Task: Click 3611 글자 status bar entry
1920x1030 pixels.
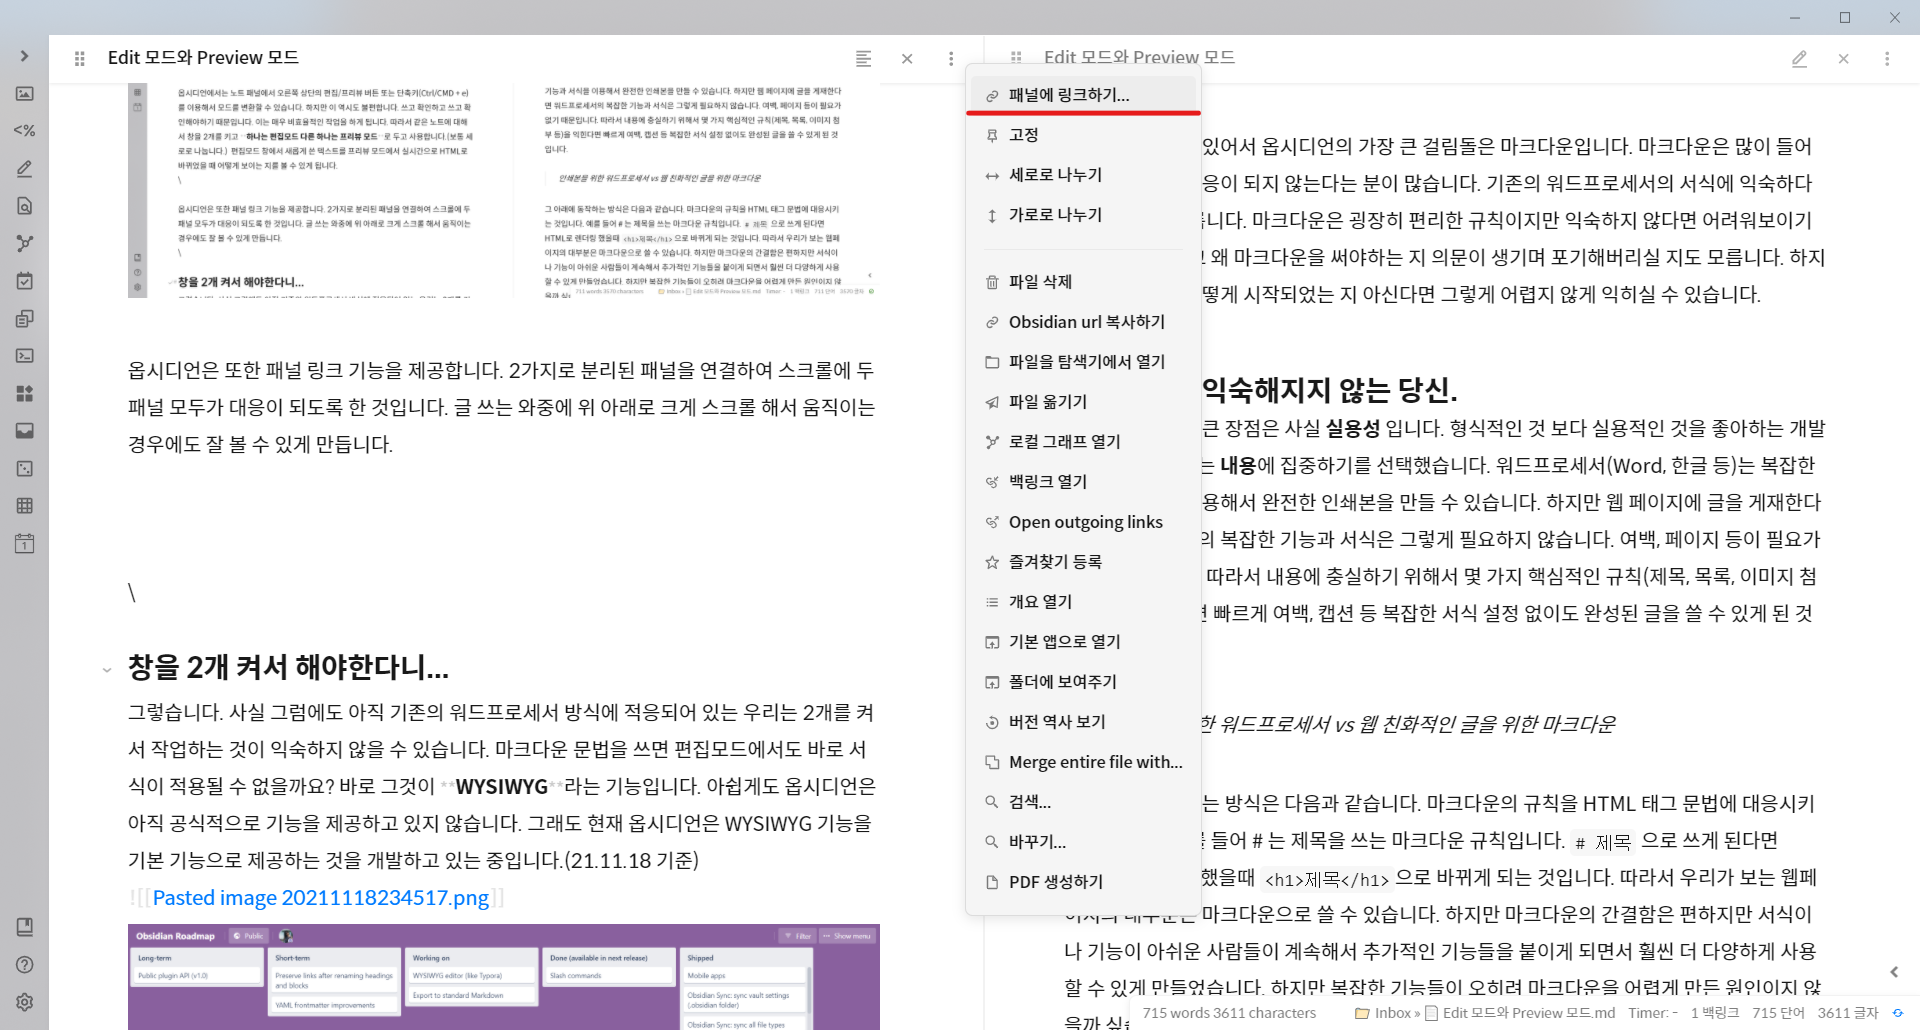Action: (x=1848, y=1013)
